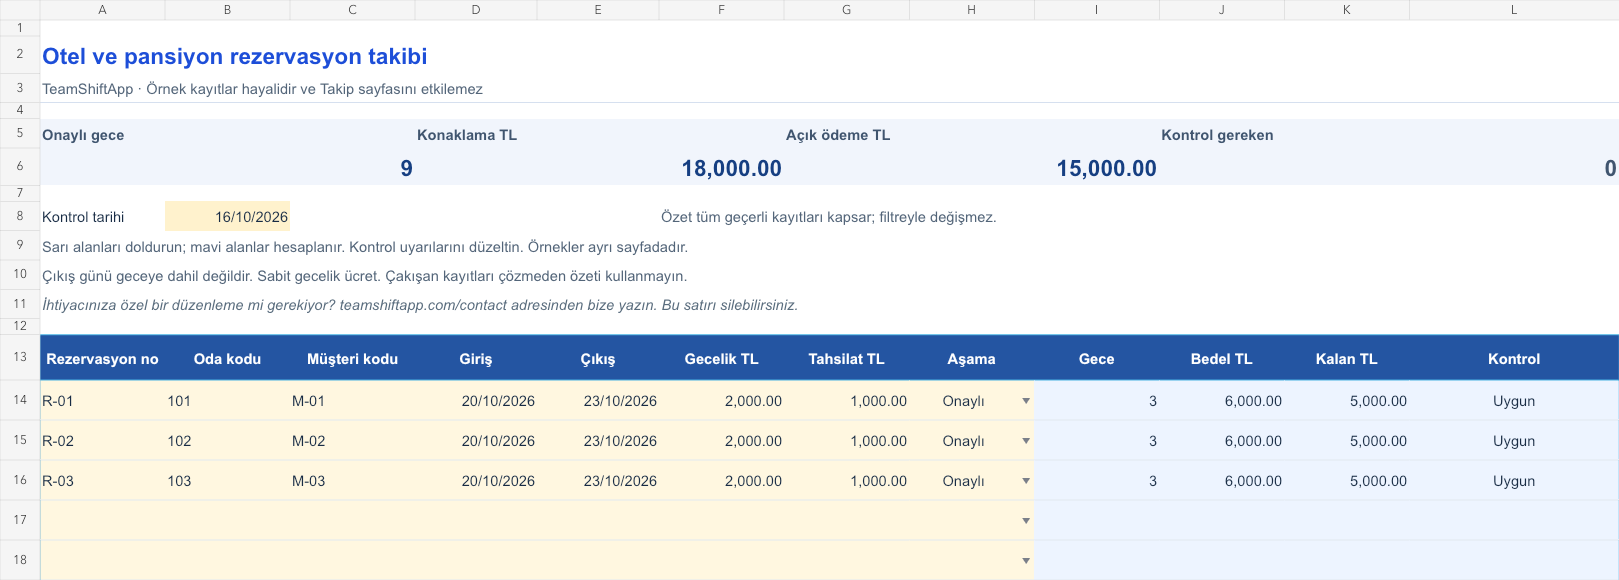
Task: Select customer code cell "M-01"
Action: [352, 401]
